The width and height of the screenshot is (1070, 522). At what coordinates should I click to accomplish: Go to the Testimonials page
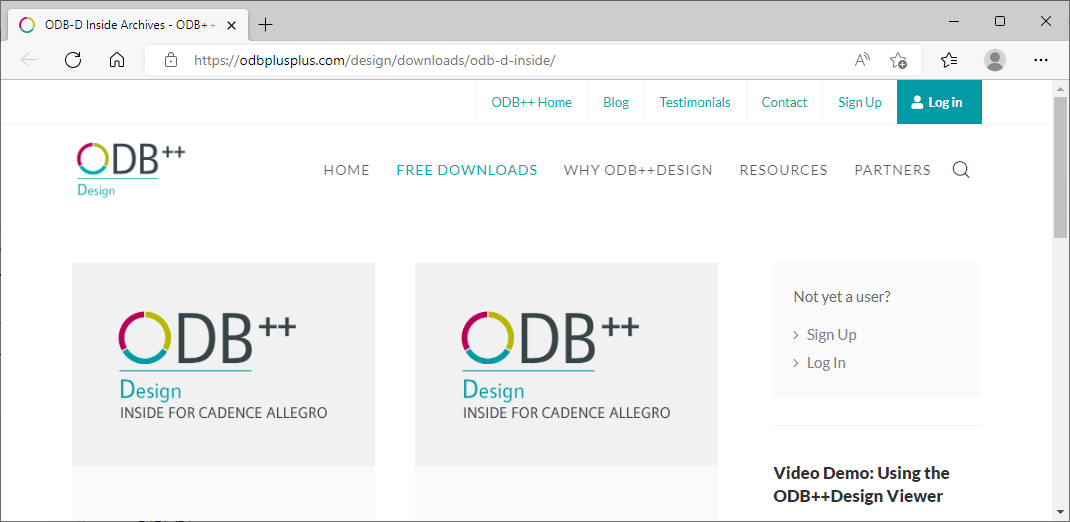pos(695,102)
